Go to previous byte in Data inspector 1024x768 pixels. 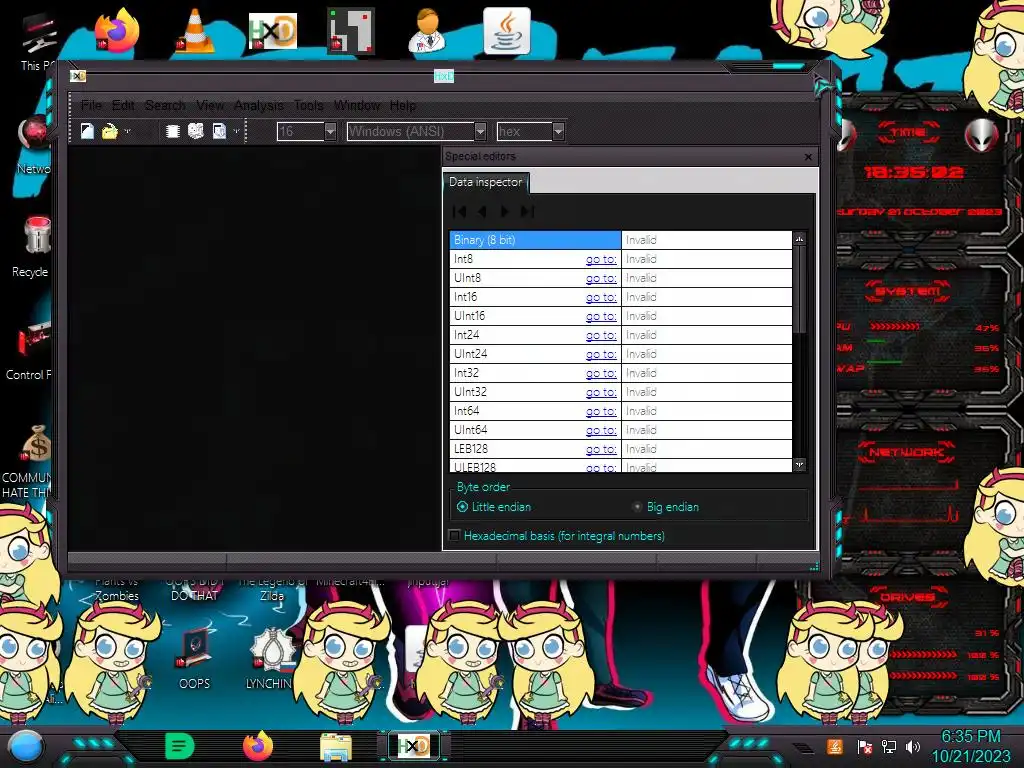pos(482,212)
